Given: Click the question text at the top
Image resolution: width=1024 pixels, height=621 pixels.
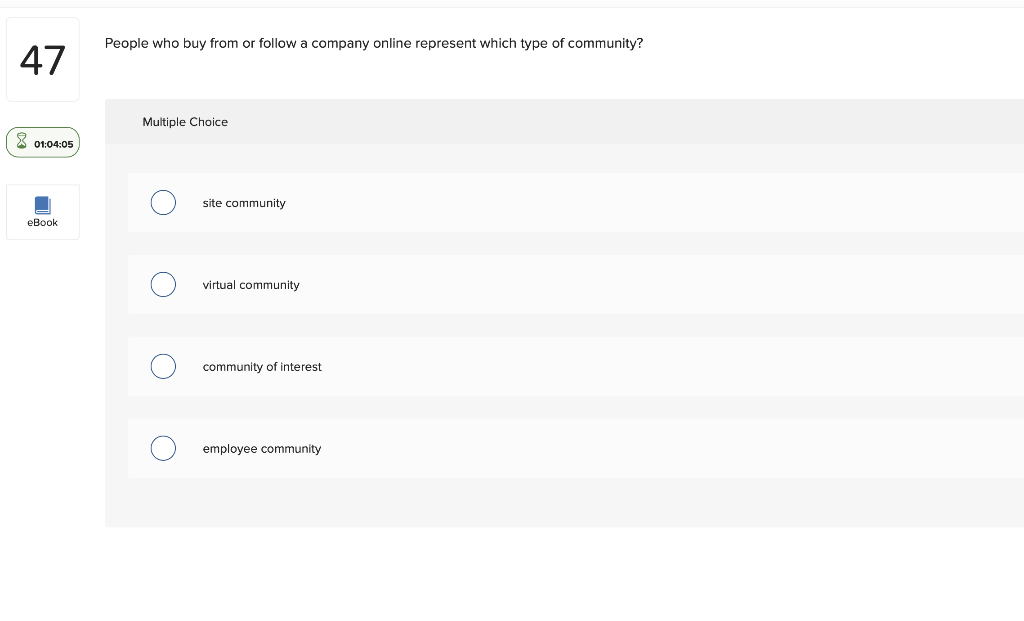Looking at the screenshot, I should click(x=374, y=43).
